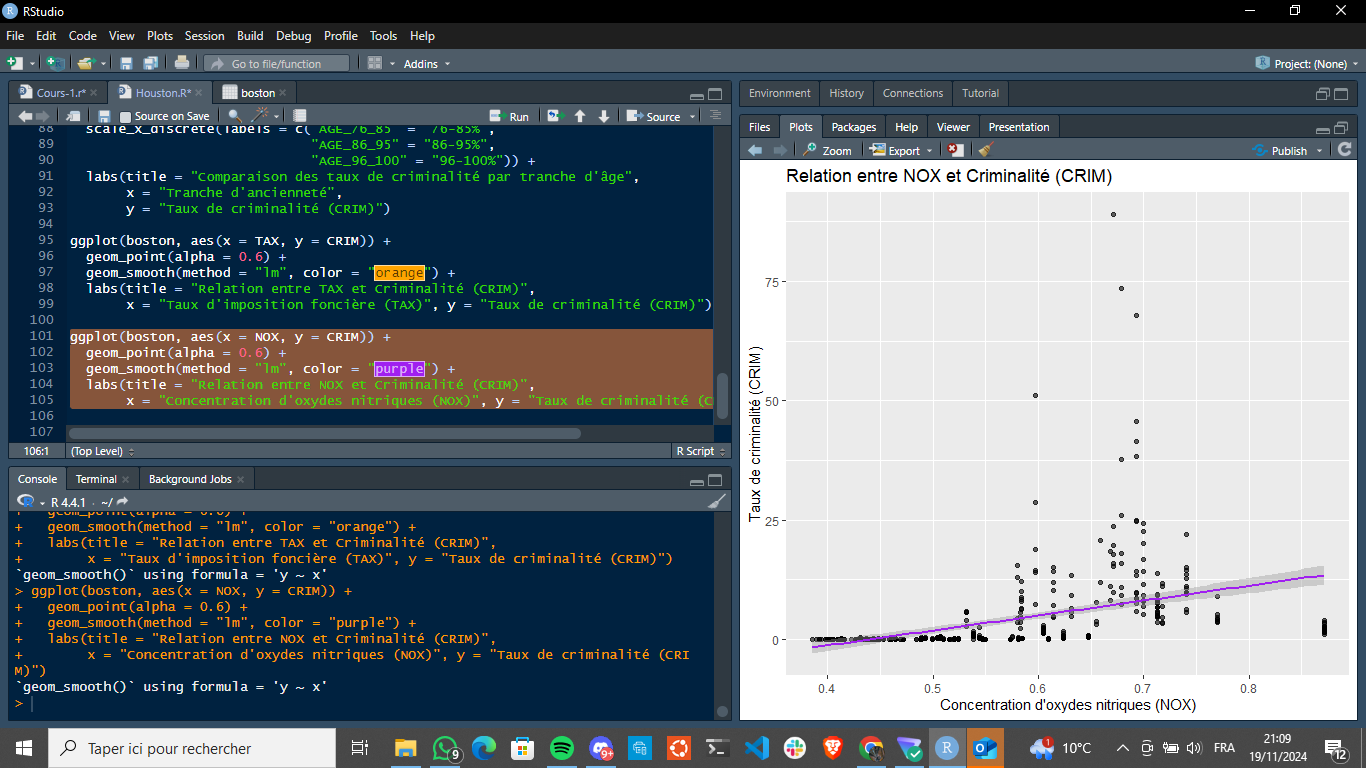Viewport: 1366px width, 768px height.
Task: Clear the console using the broom icon
Action: pos(717,501)
